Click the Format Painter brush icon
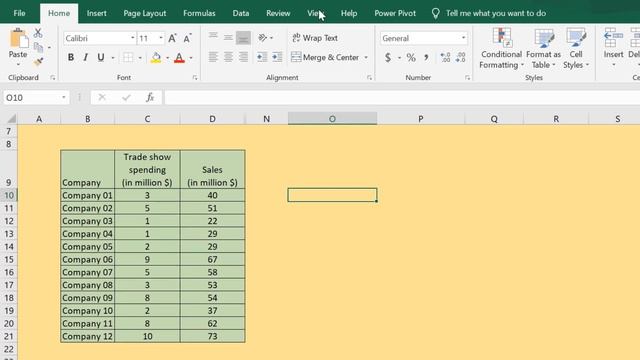 coord(38,62)
